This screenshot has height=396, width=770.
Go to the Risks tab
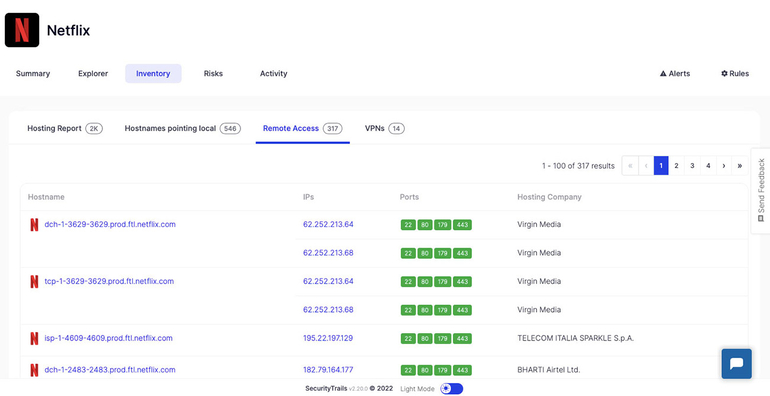pos(213,74)
